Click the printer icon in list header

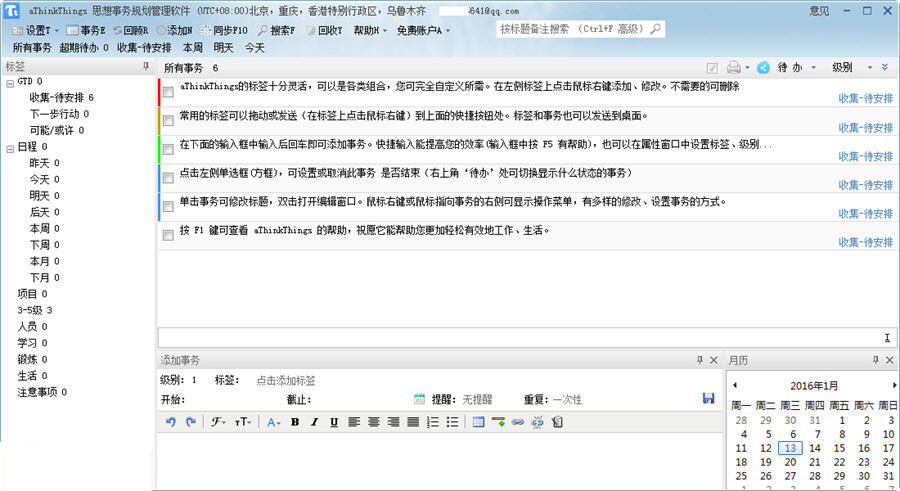coord(734,68)
